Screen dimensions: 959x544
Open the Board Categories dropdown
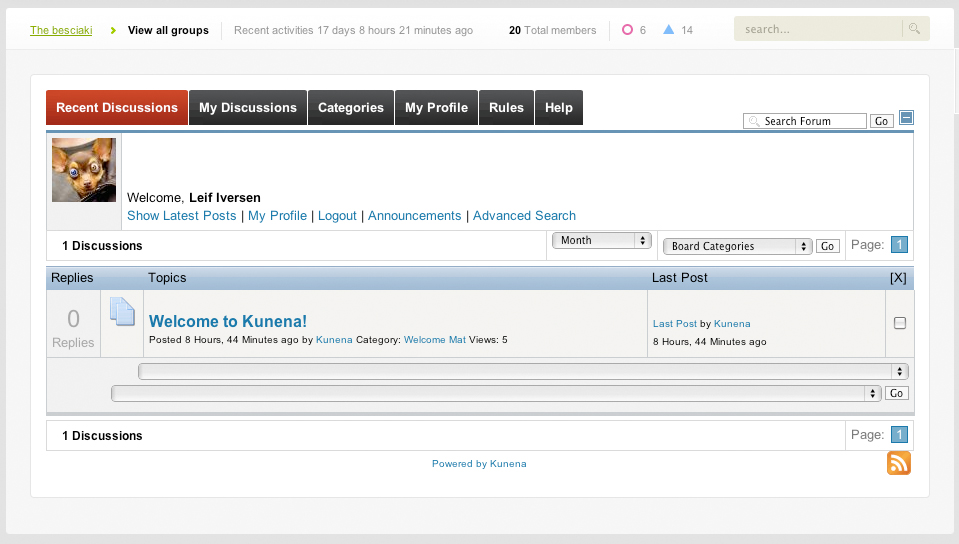click(737, 246)
